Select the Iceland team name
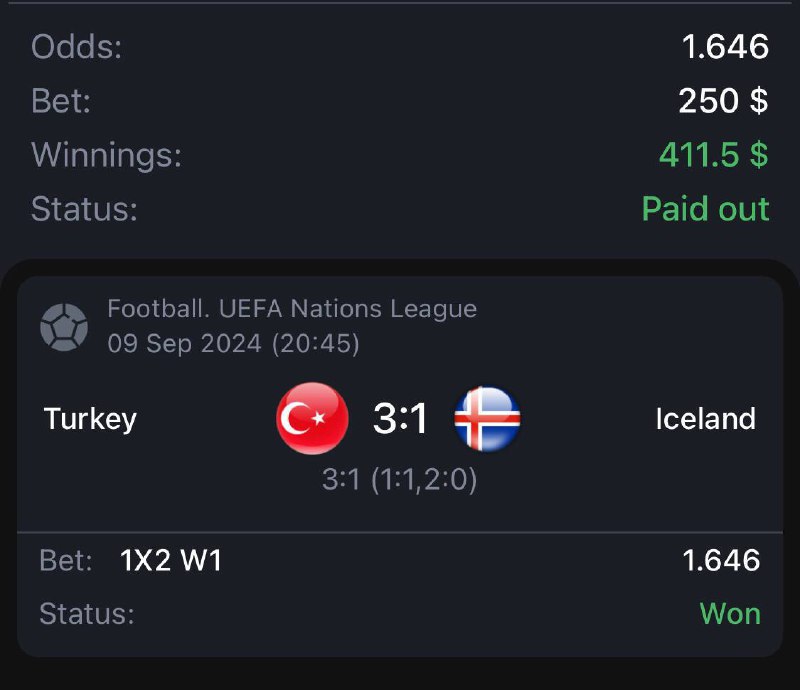The width and height of the screenshot is (800, 690). pyautogui.click(x=705, y=418)
